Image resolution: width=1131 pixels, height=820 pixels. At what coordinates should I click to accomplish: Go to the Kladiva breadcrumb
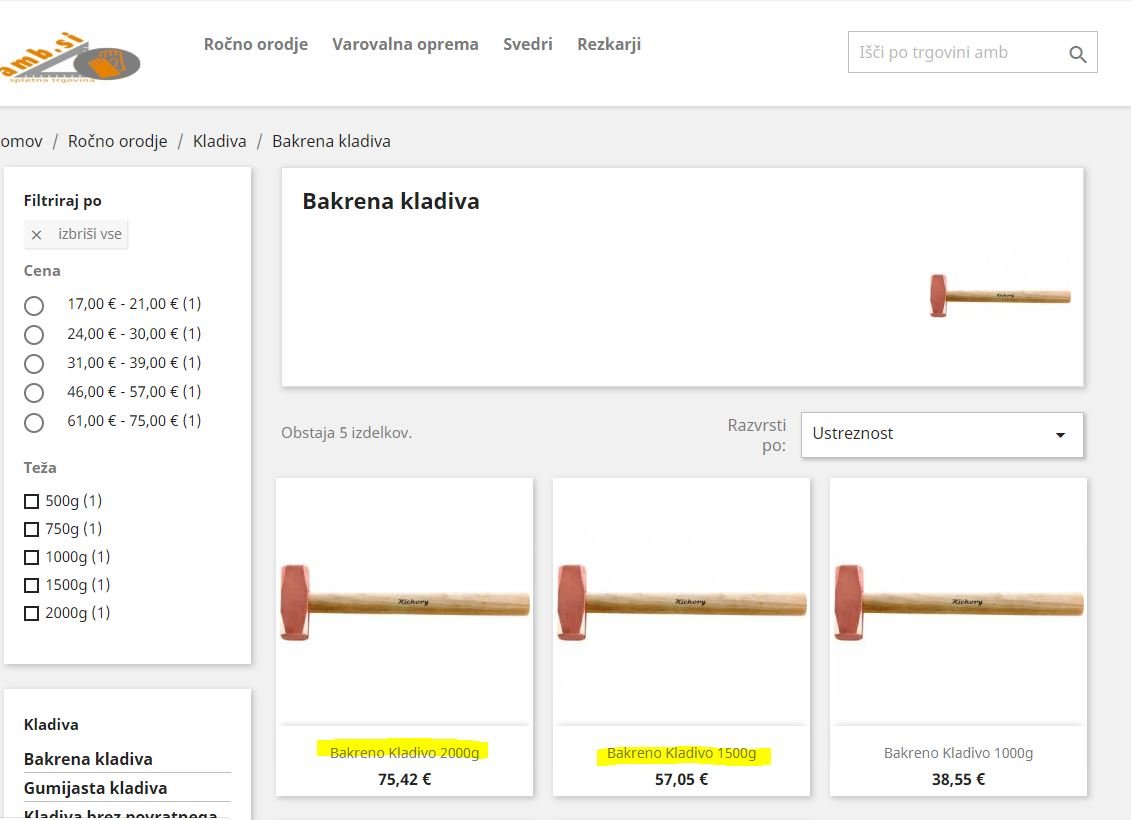coord(219,141)
